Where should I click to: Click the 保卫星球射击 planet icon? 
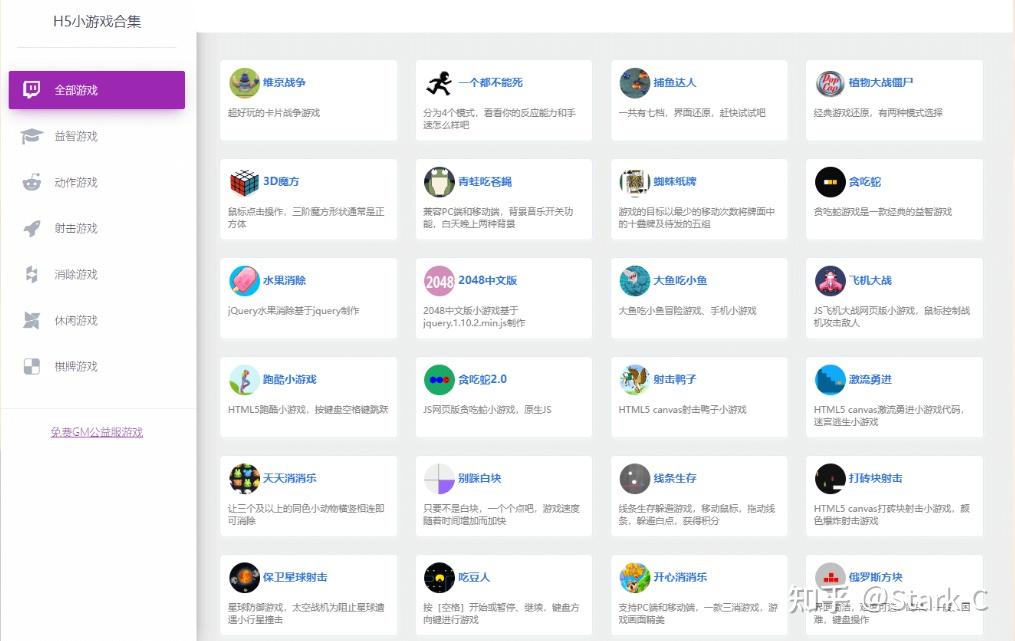[245, 578]
